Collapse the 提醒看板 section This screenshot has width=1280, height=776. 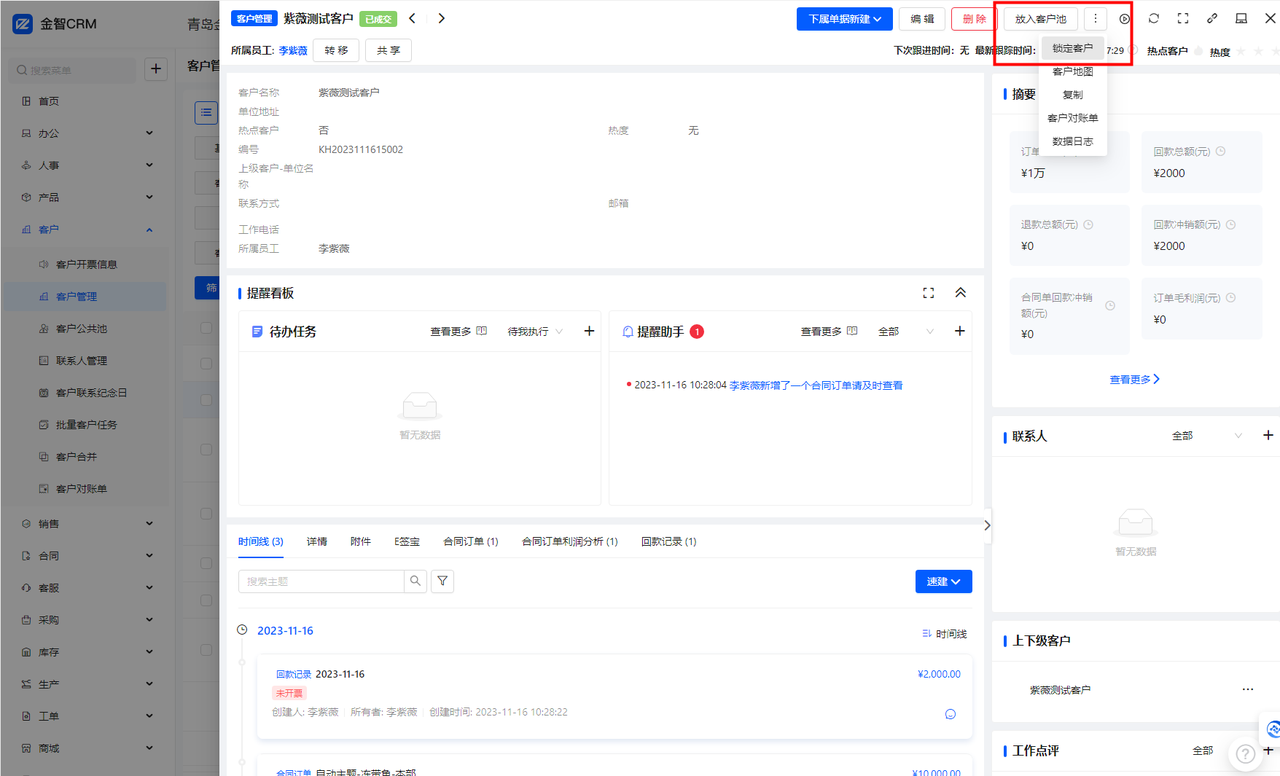tap(960, 293)
